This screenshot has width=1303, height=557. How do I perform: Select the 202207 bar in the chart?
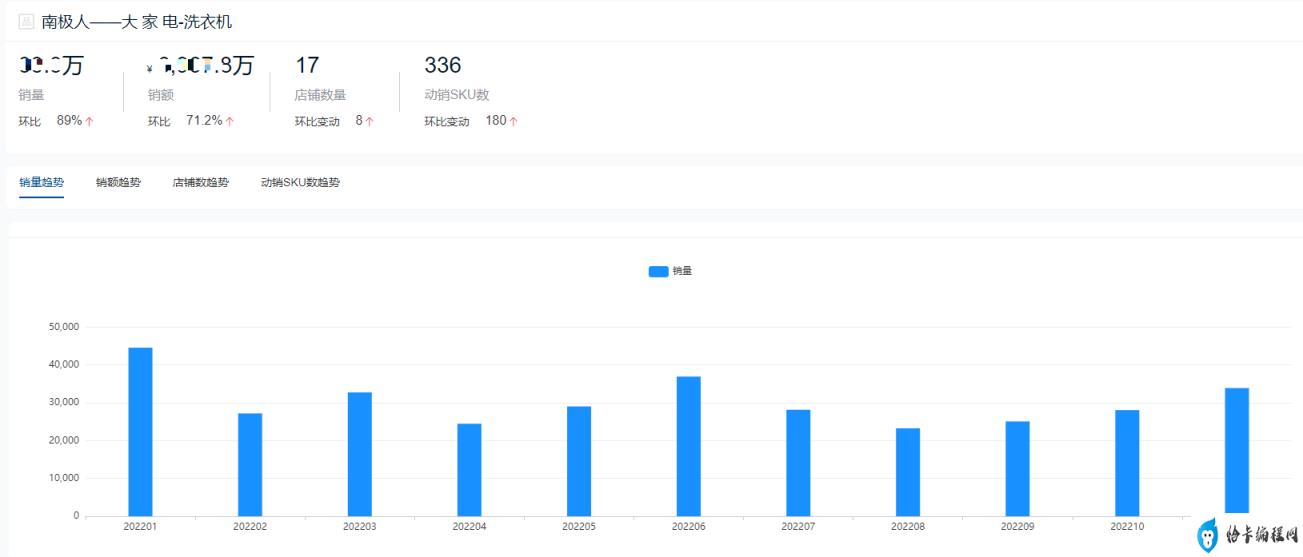point(798,462)
